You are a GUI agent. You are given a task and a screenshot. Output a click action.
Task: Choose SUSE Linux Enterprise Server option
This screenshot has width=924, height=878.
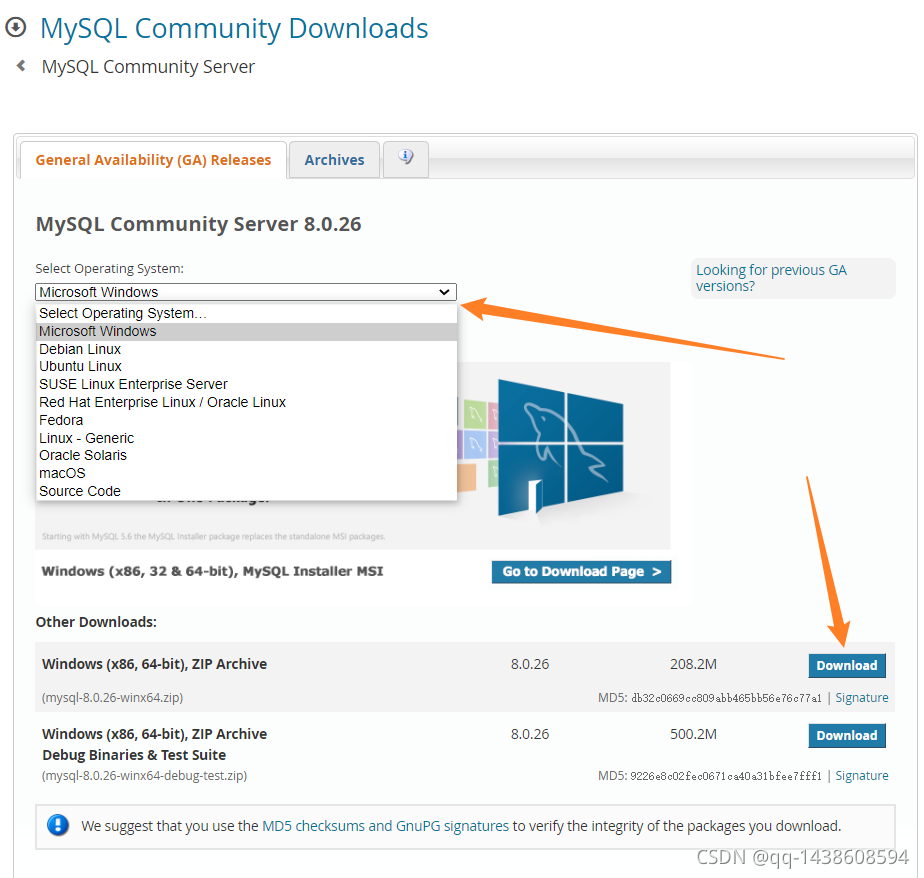[246, 384]
